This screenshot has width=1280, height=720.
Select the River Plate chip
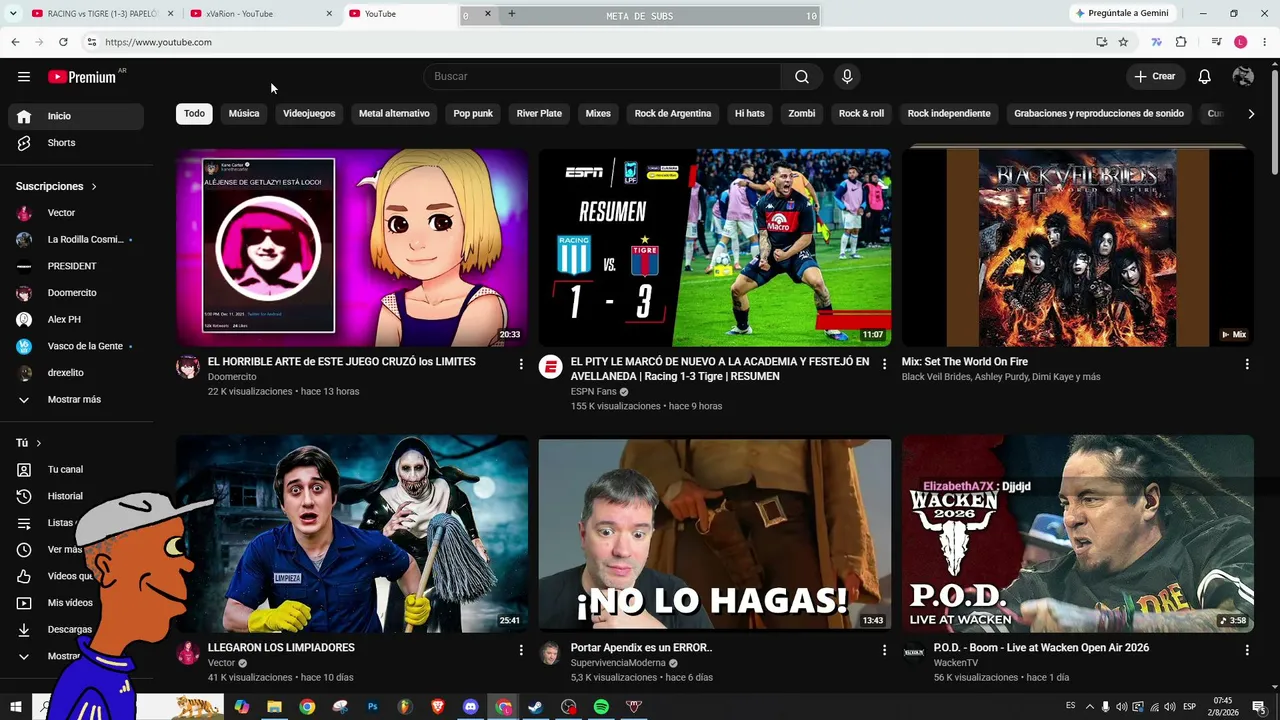point(539,114)
